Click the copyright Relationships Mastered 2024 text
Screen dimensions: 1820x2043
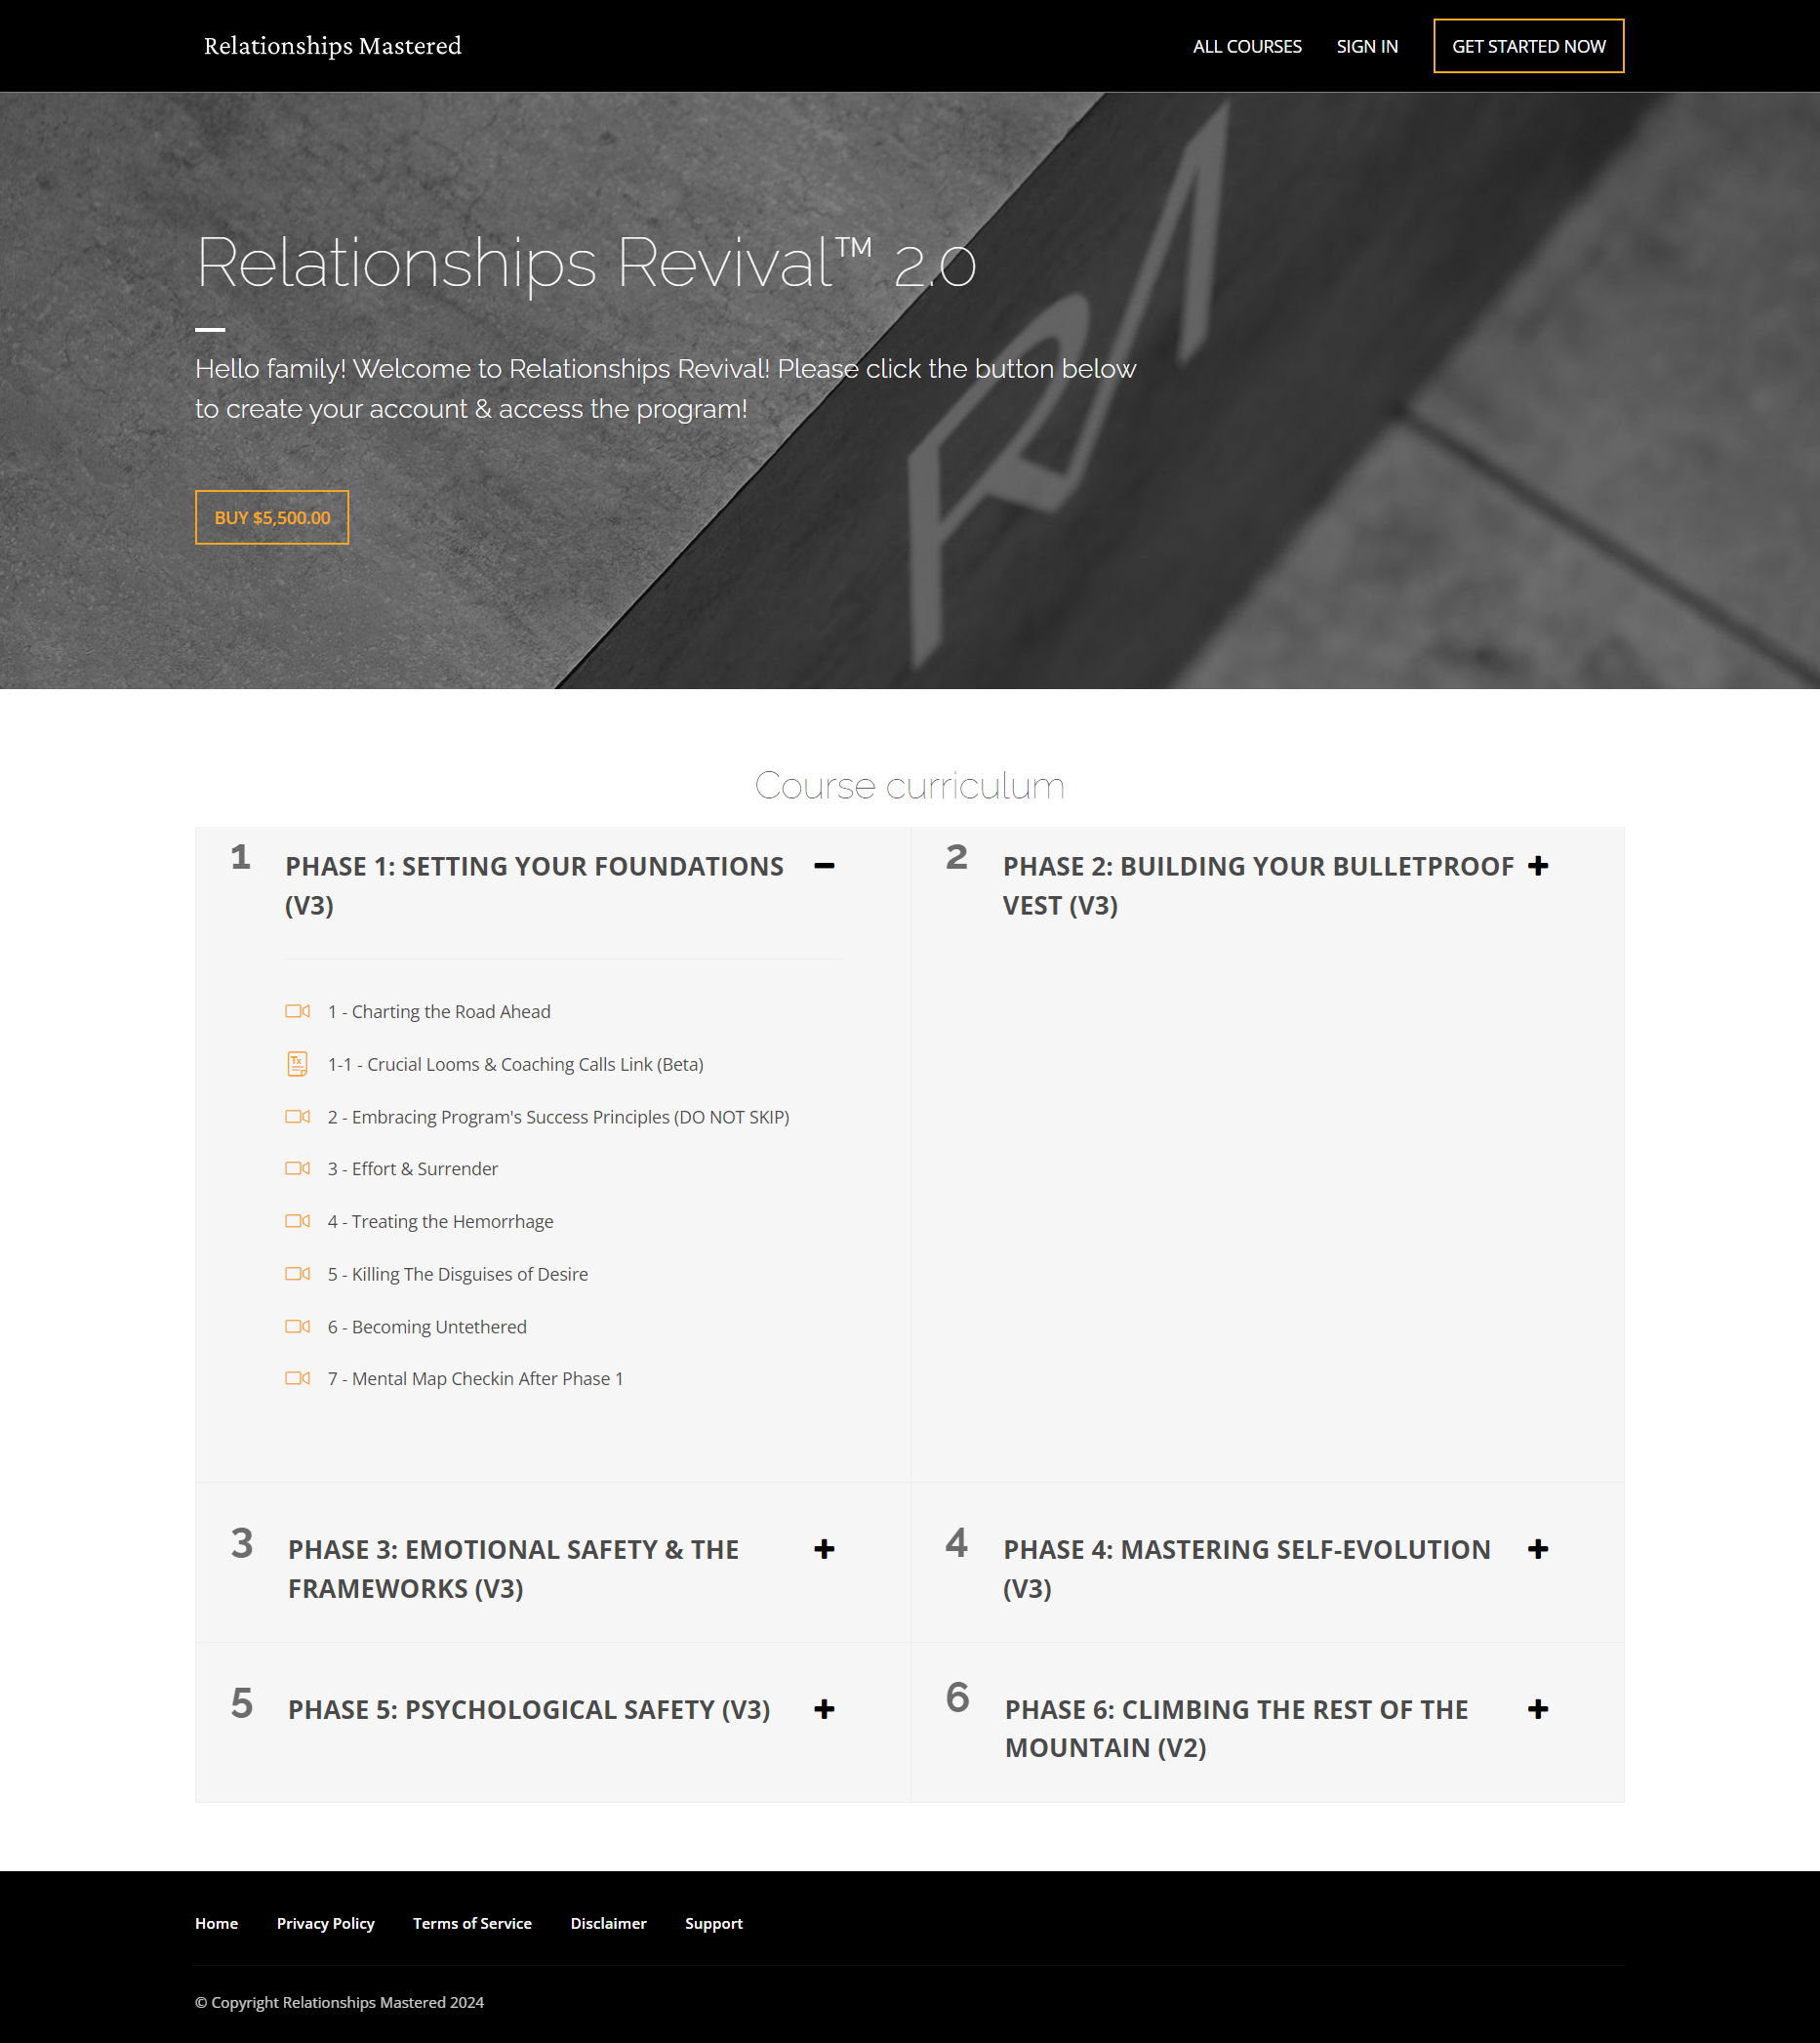tap(339, 2002)
